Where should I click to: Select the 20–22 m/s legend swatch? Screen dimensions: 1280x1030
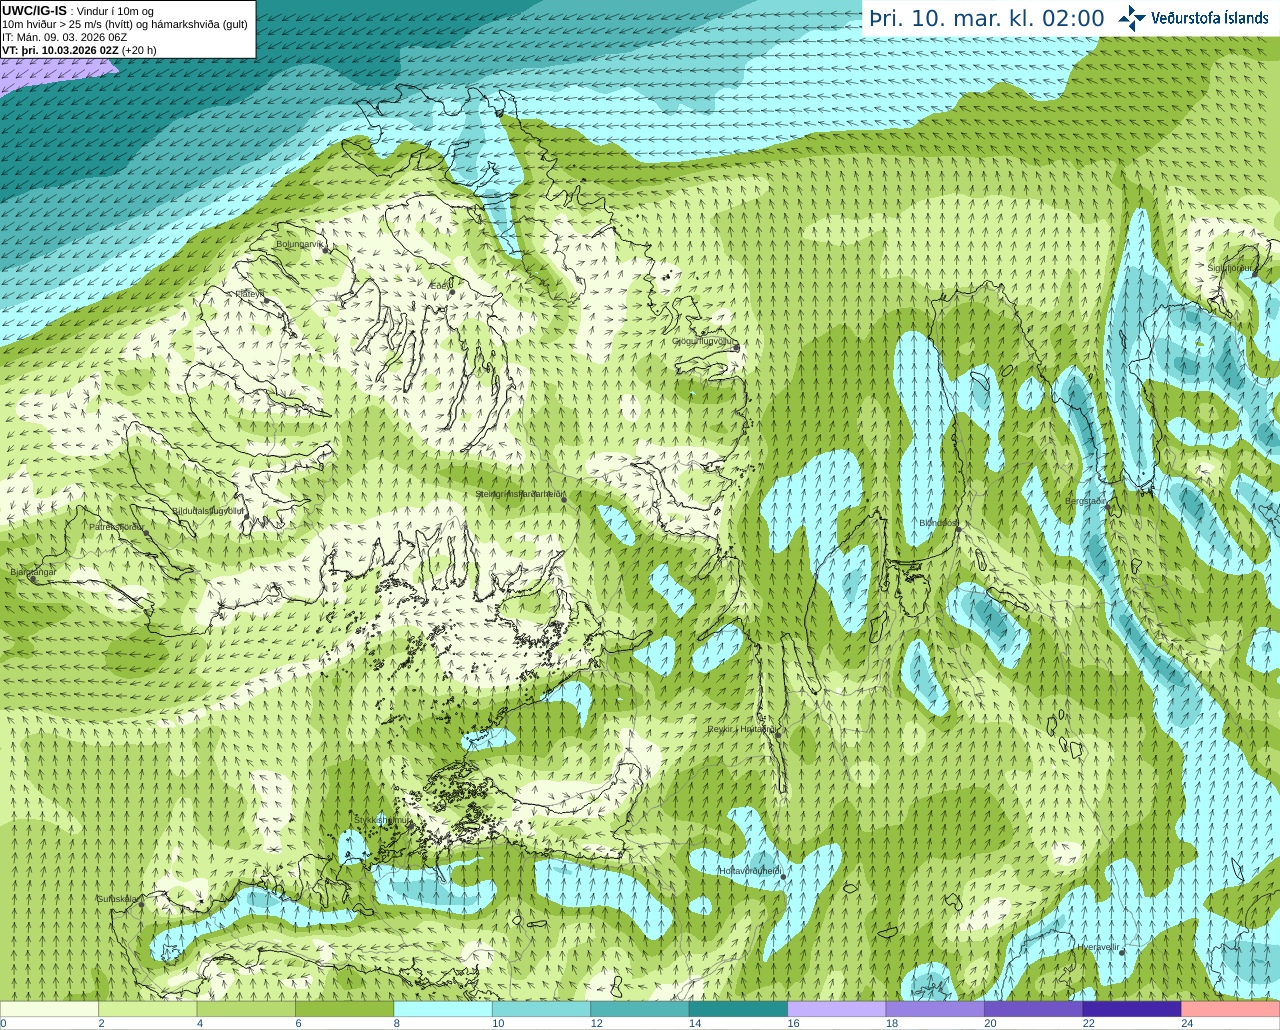[x=1034, y=1009]
